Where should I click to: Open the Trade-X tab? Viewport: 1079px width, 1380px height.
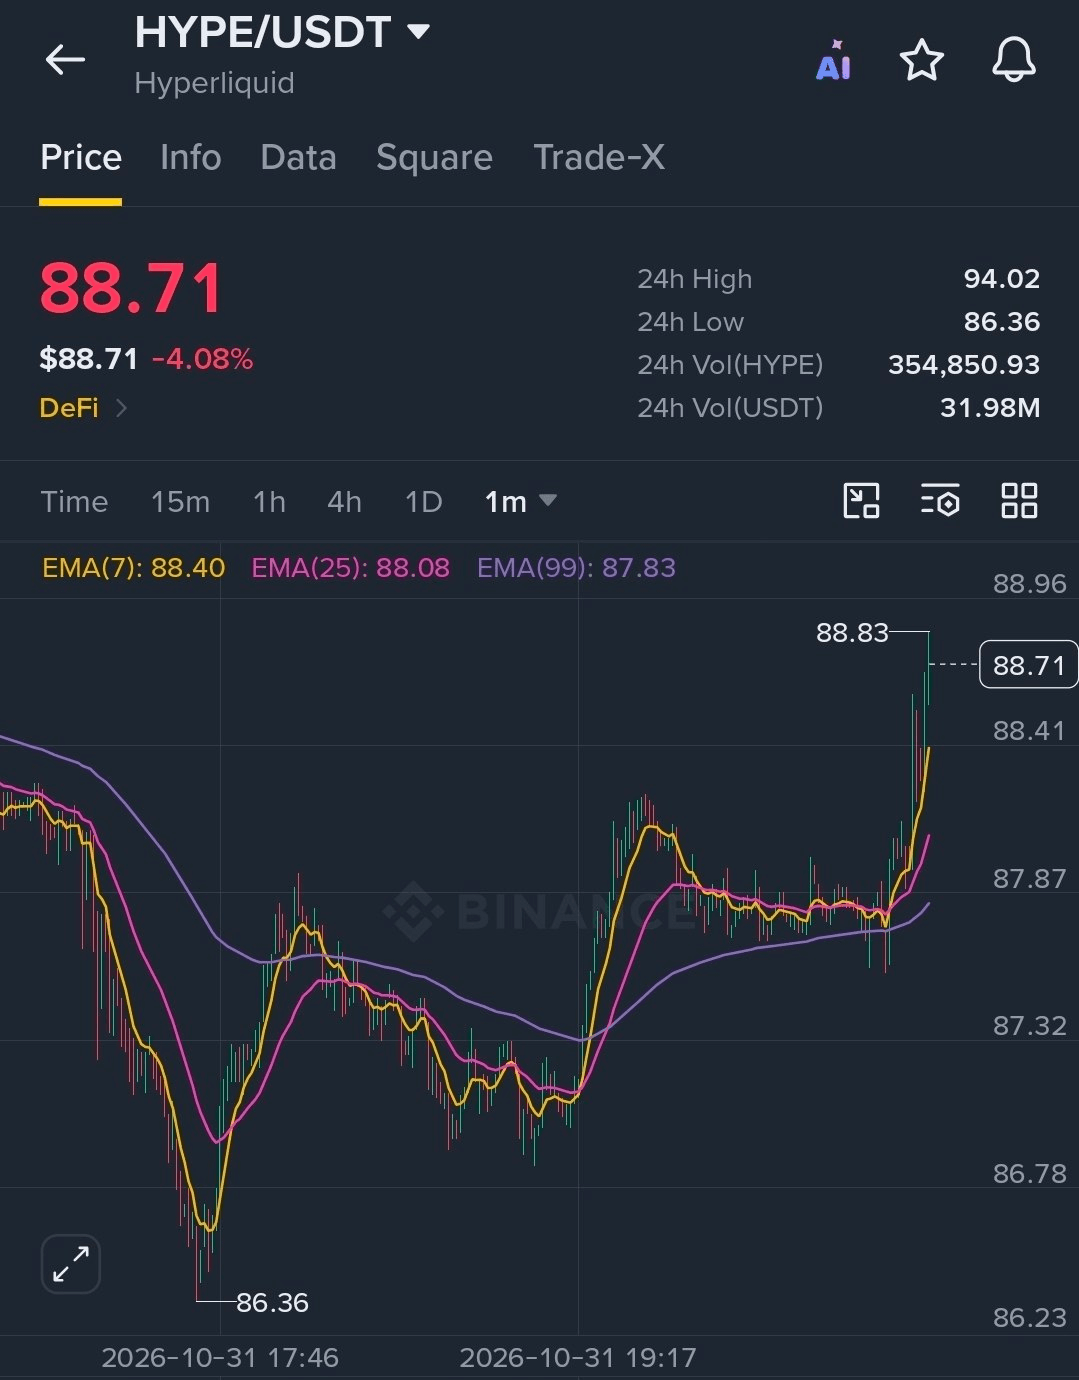pos(599,157)
